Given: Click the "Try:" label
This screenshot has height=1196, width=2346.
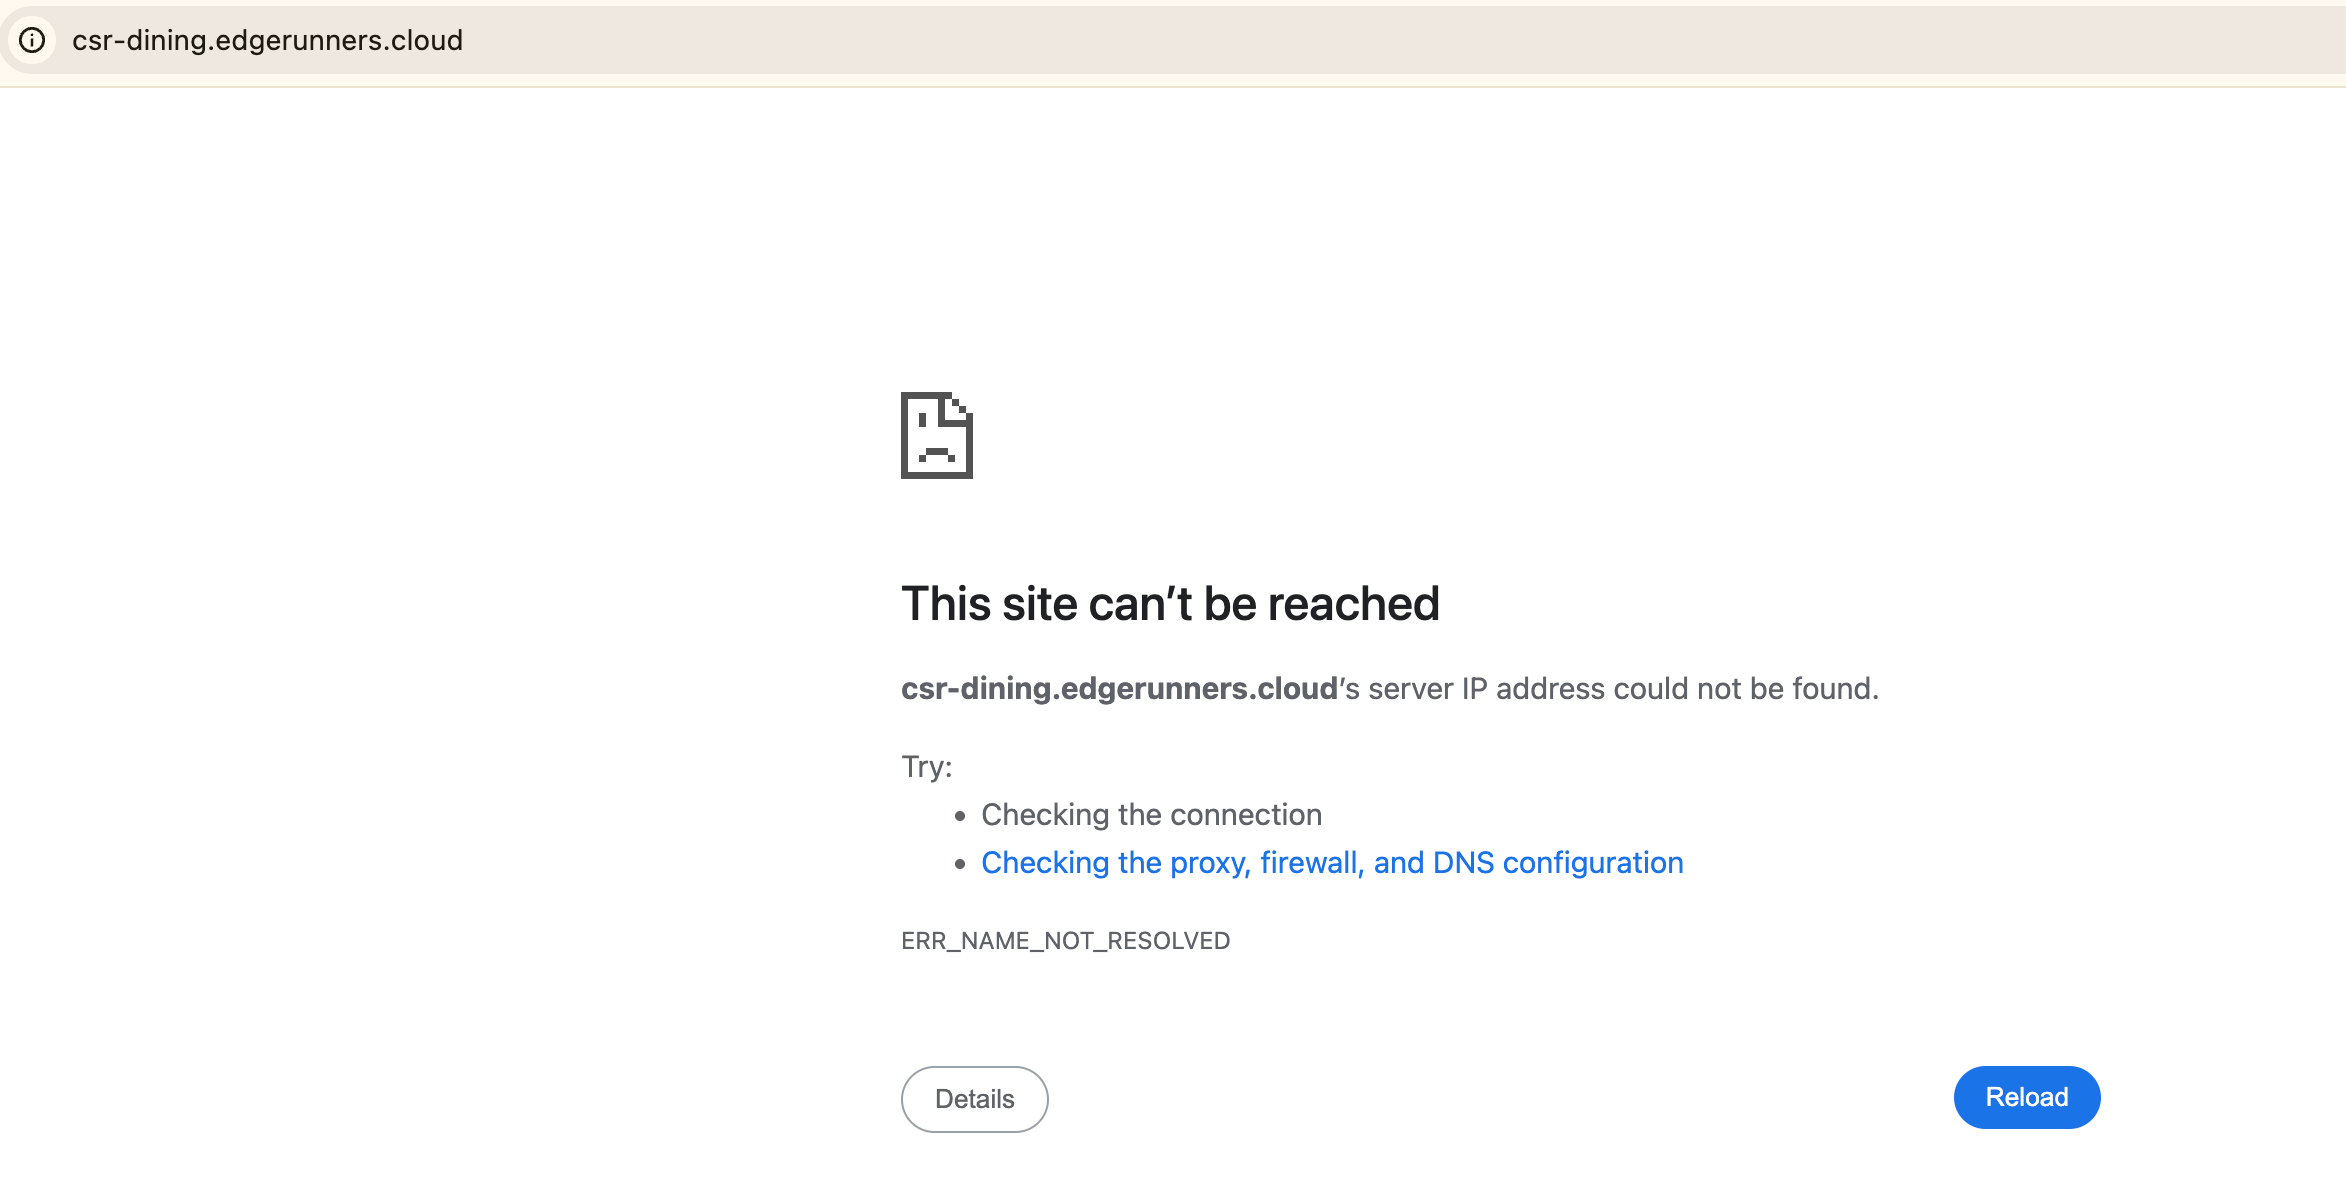Looking at the screenshot, I should click(x=927, y=767).
